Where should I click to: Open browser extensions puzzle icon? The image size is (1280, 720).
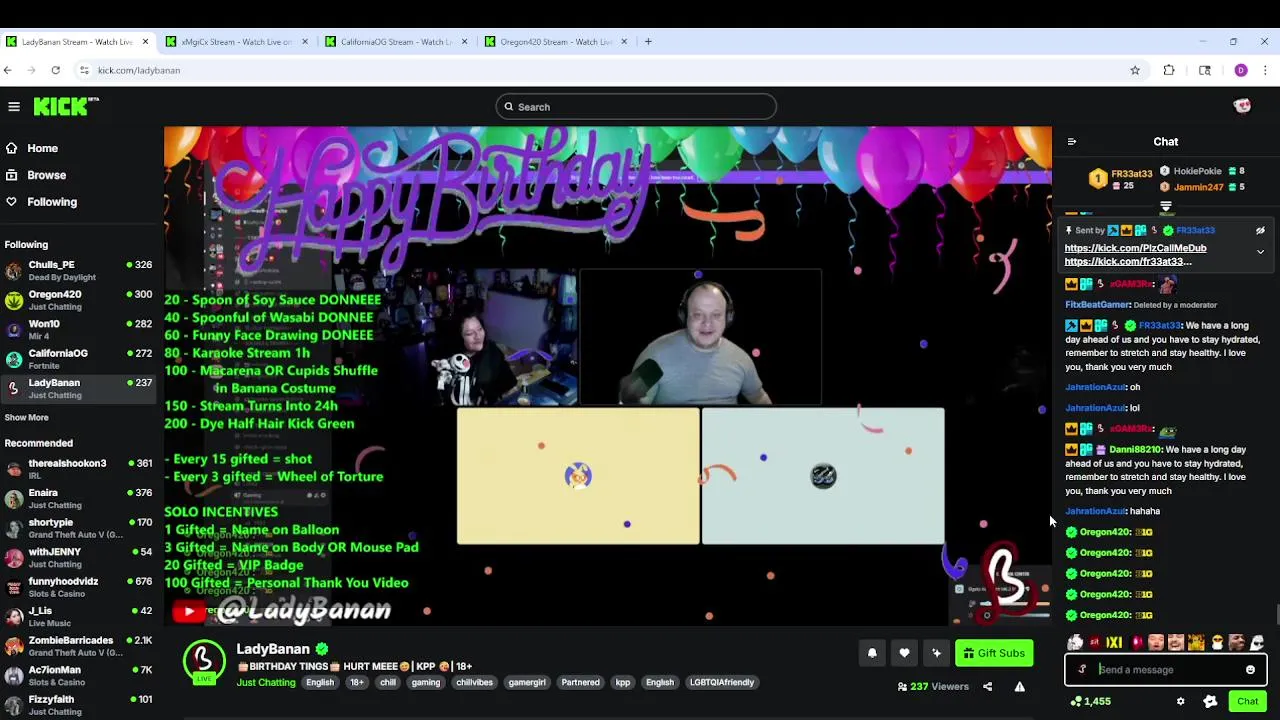pos(1169,70)
